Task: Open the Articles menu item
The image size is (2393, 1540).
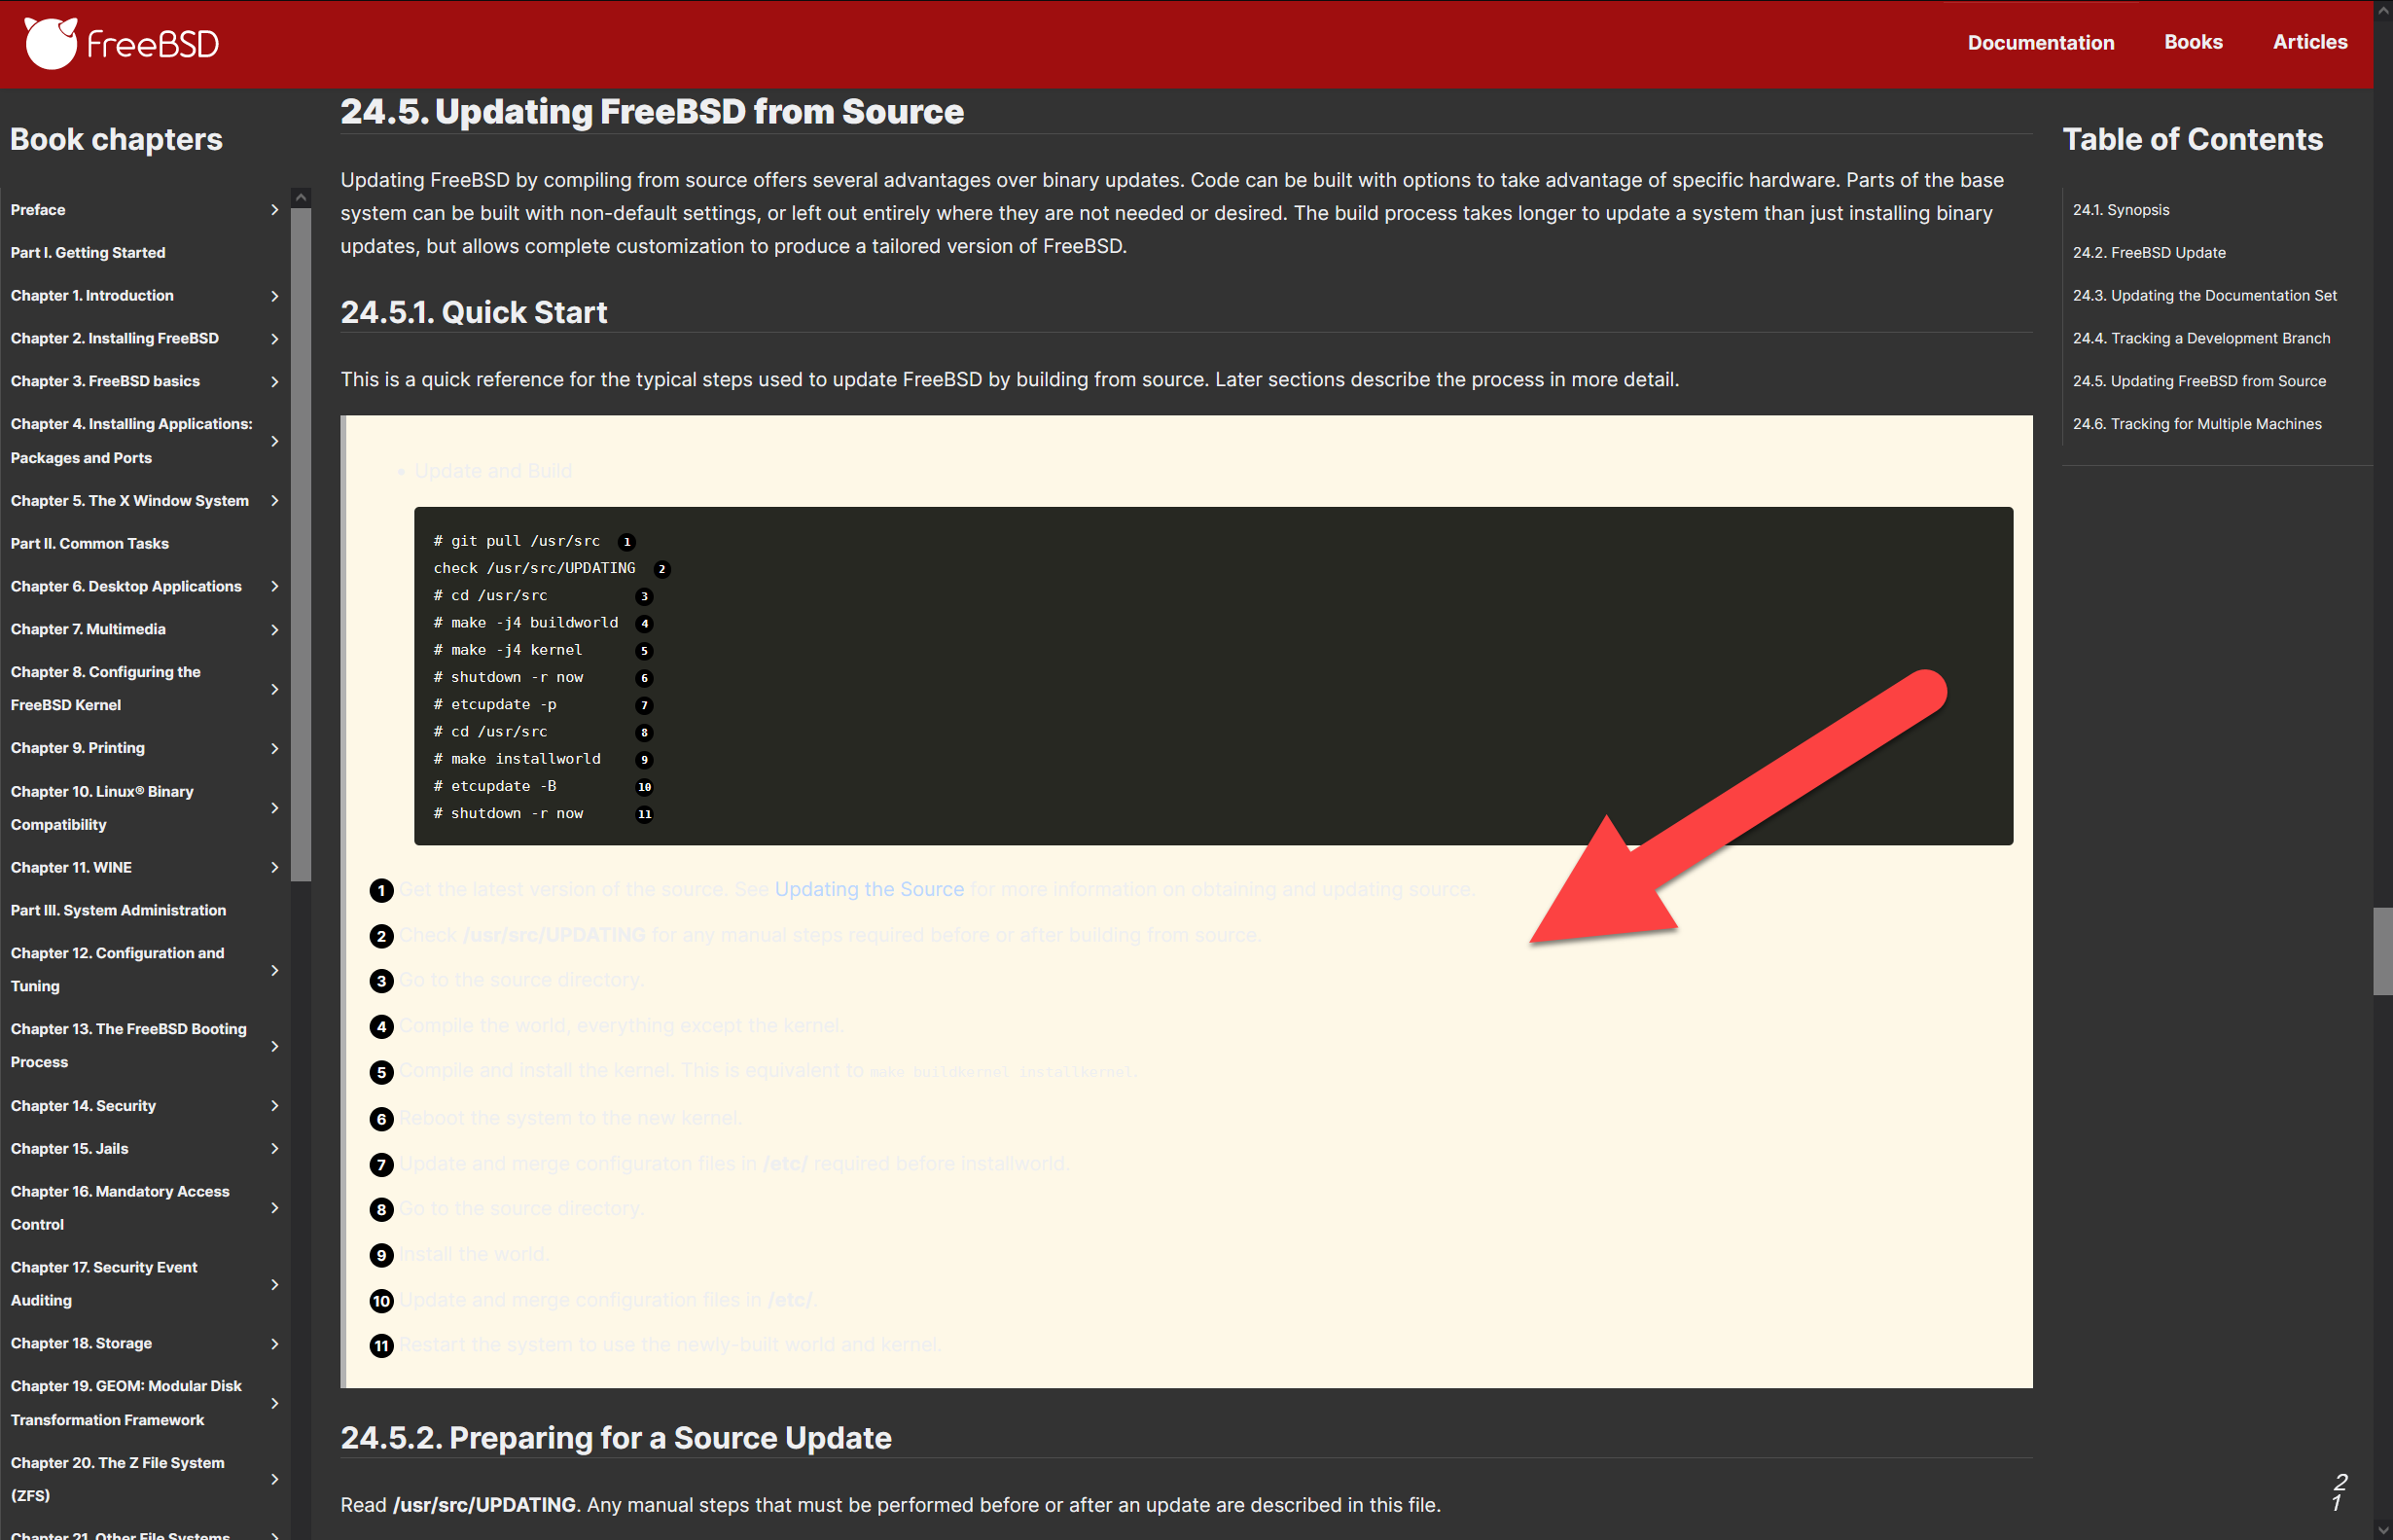Action: click(x=2309, y=42)
